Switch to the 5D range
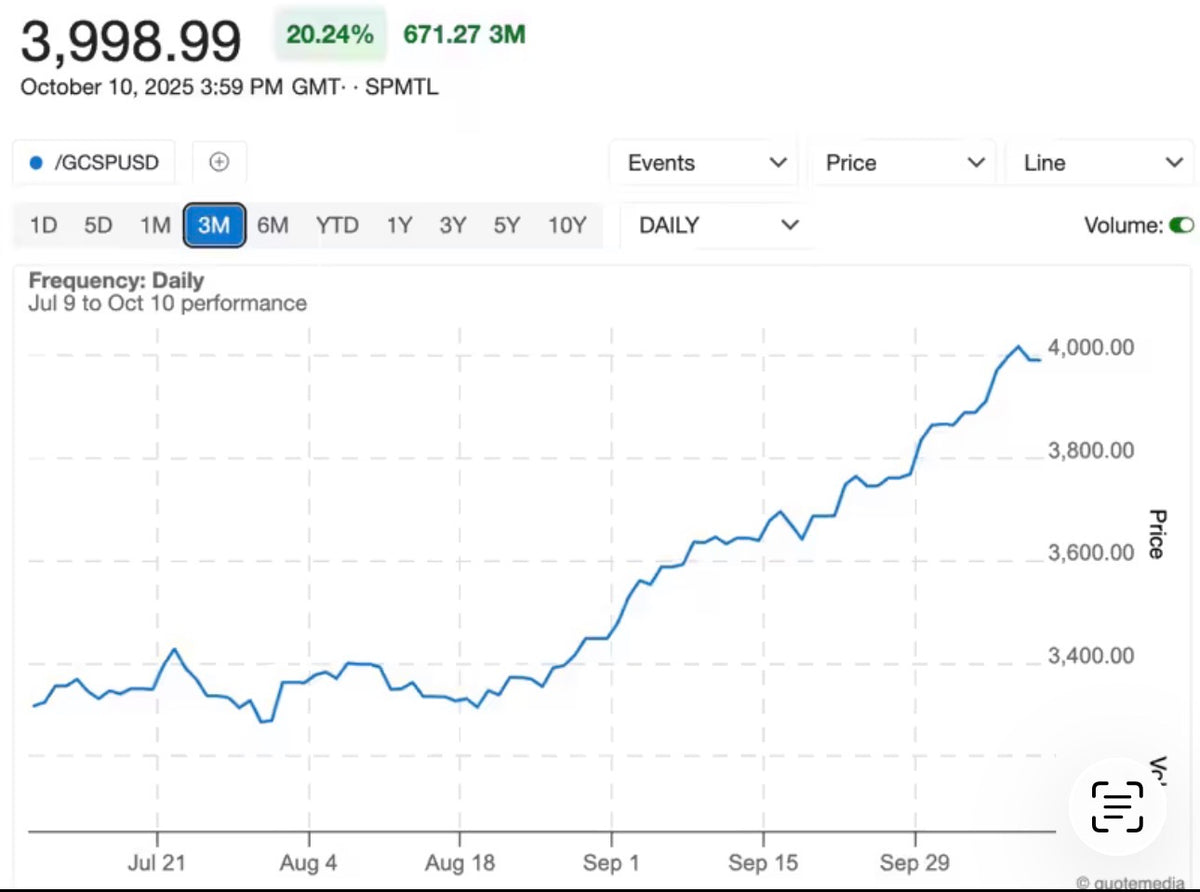 pyautogui.click(x=98, y=225)
